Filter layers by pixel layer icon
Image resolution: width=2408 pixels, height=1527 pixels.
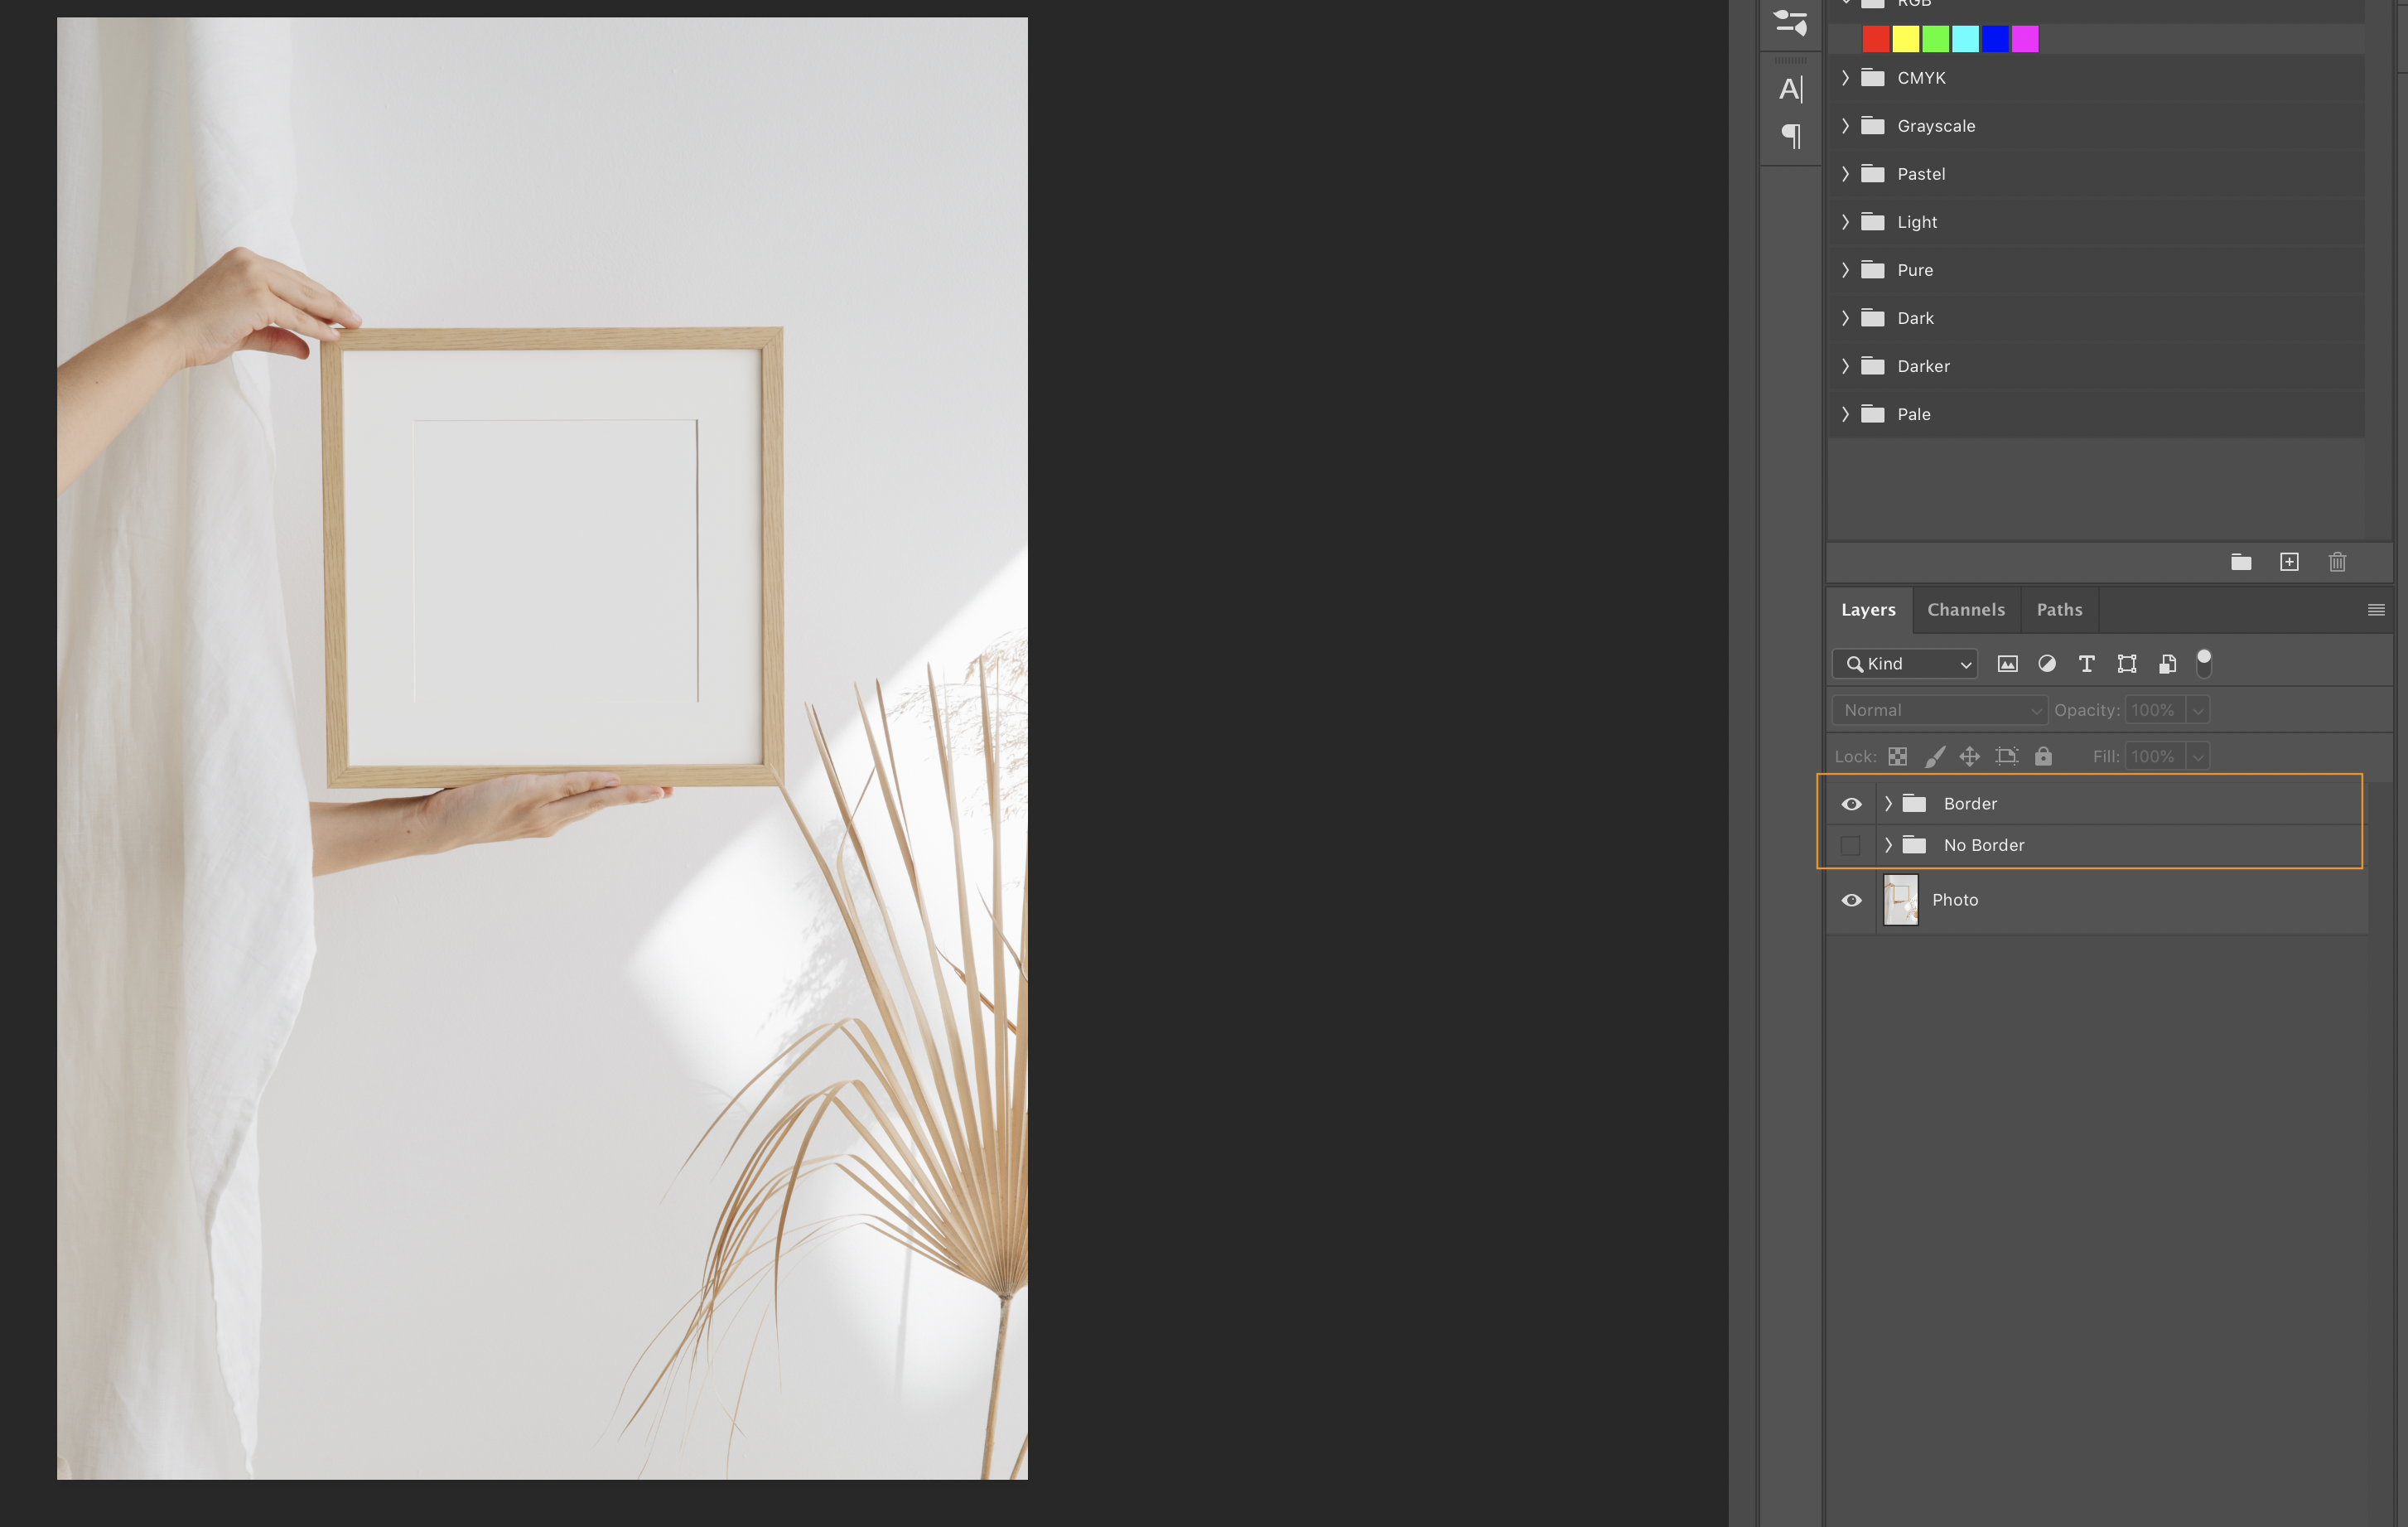coord(2007,664)
